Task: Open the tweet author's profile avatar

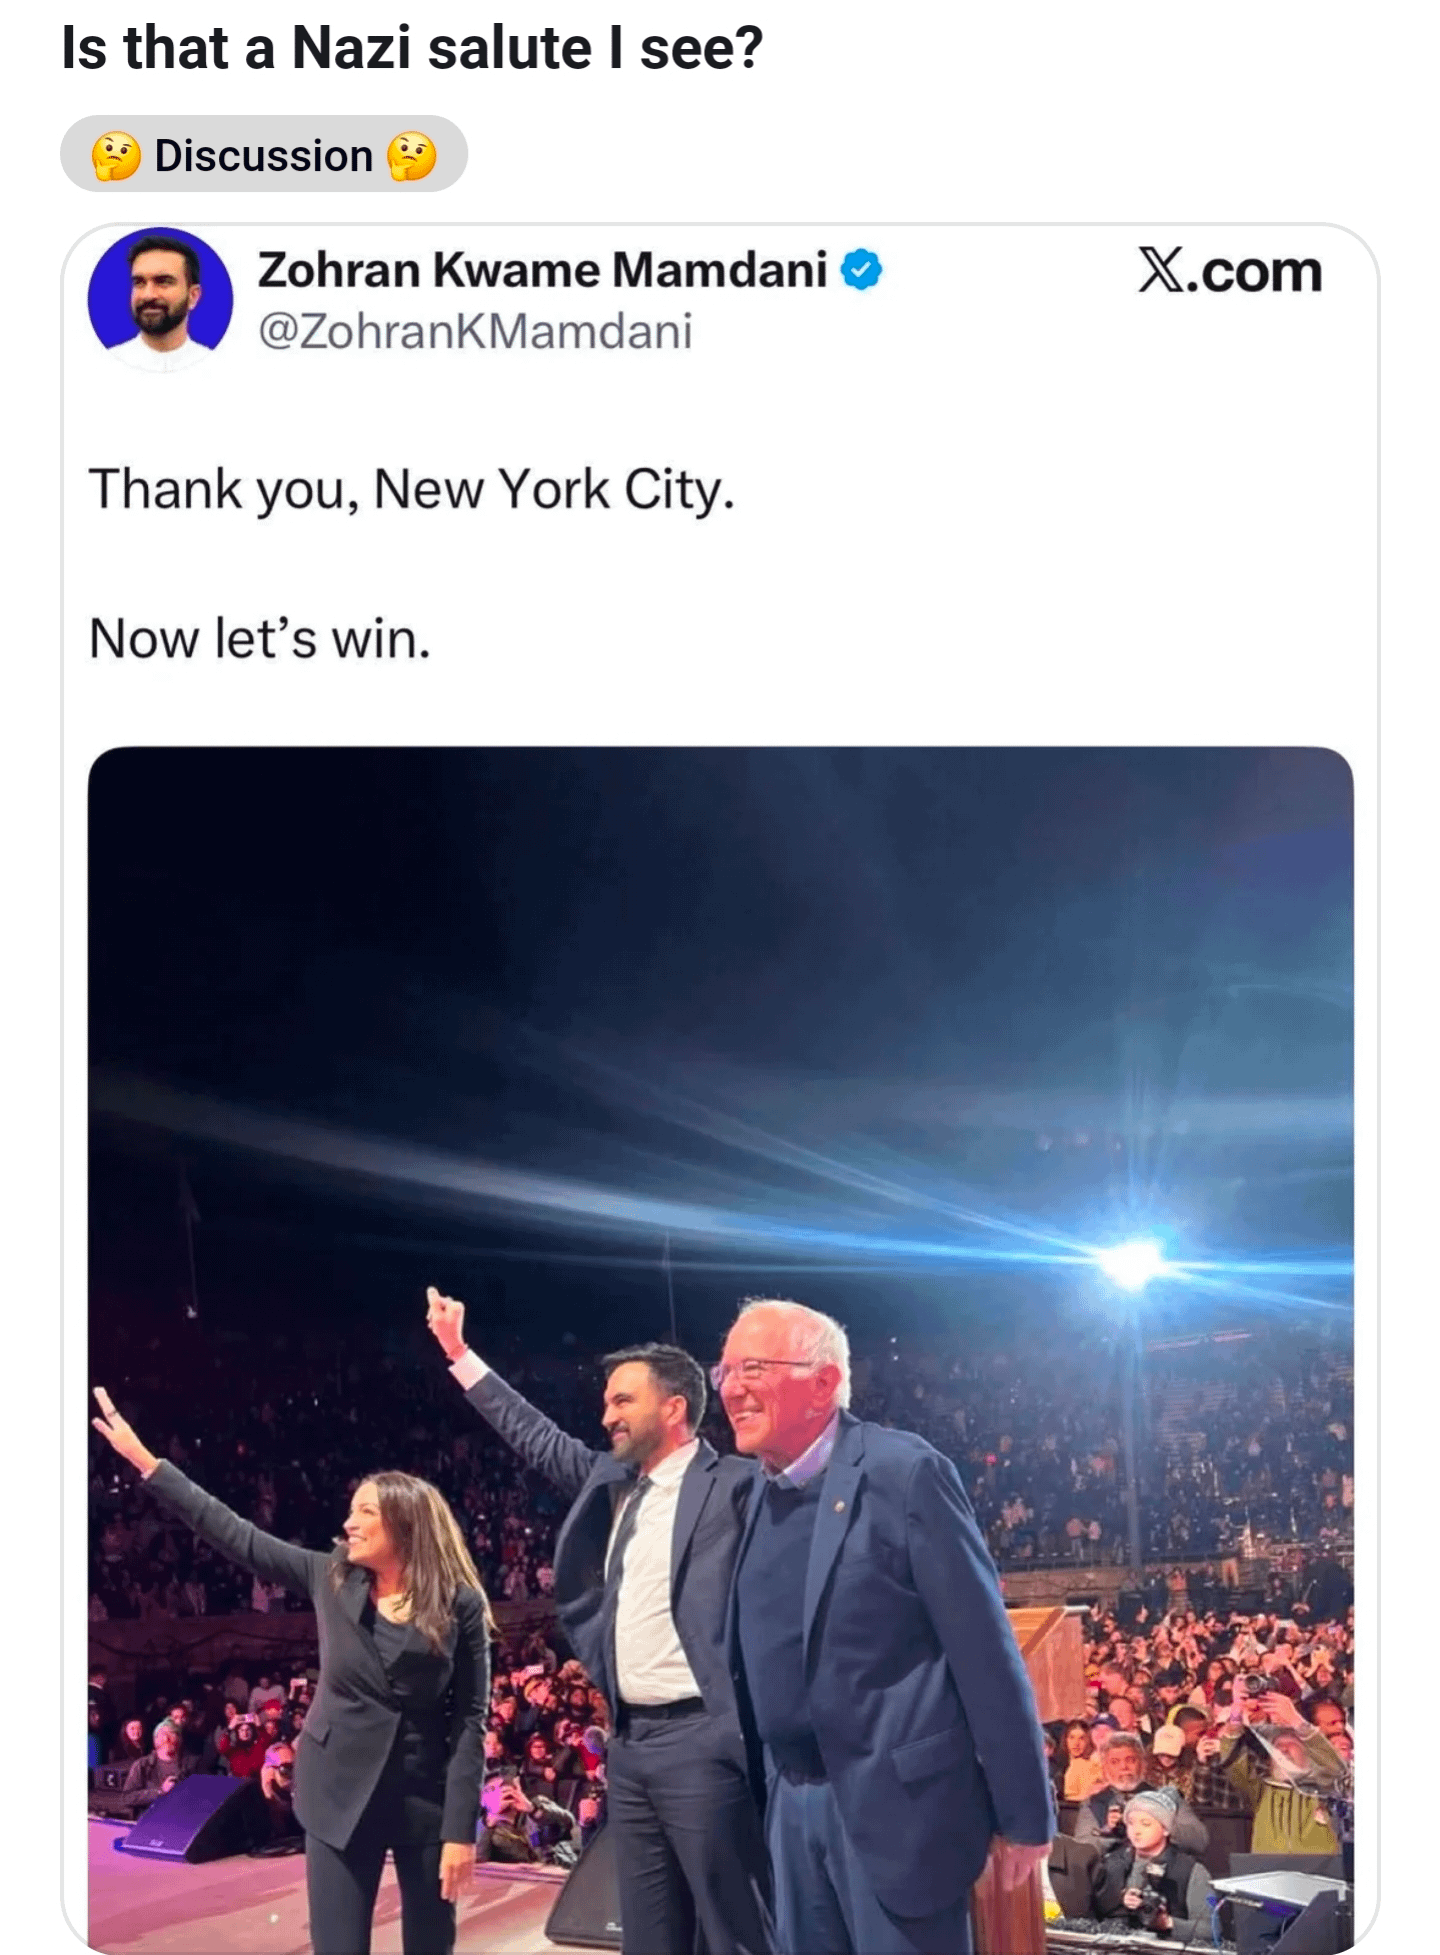Action: pos(160,298)
